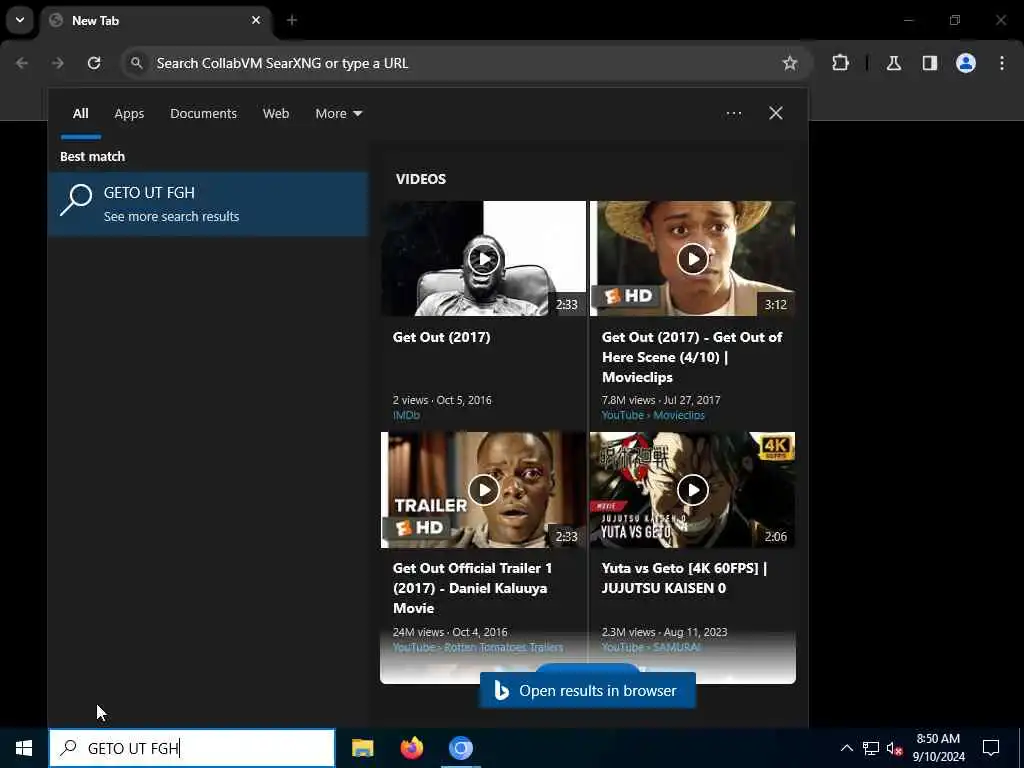This screenshot has width=1024, height=768.
Task: Open the Extensions puzzle icon
Action: click(x=840, y=63)
